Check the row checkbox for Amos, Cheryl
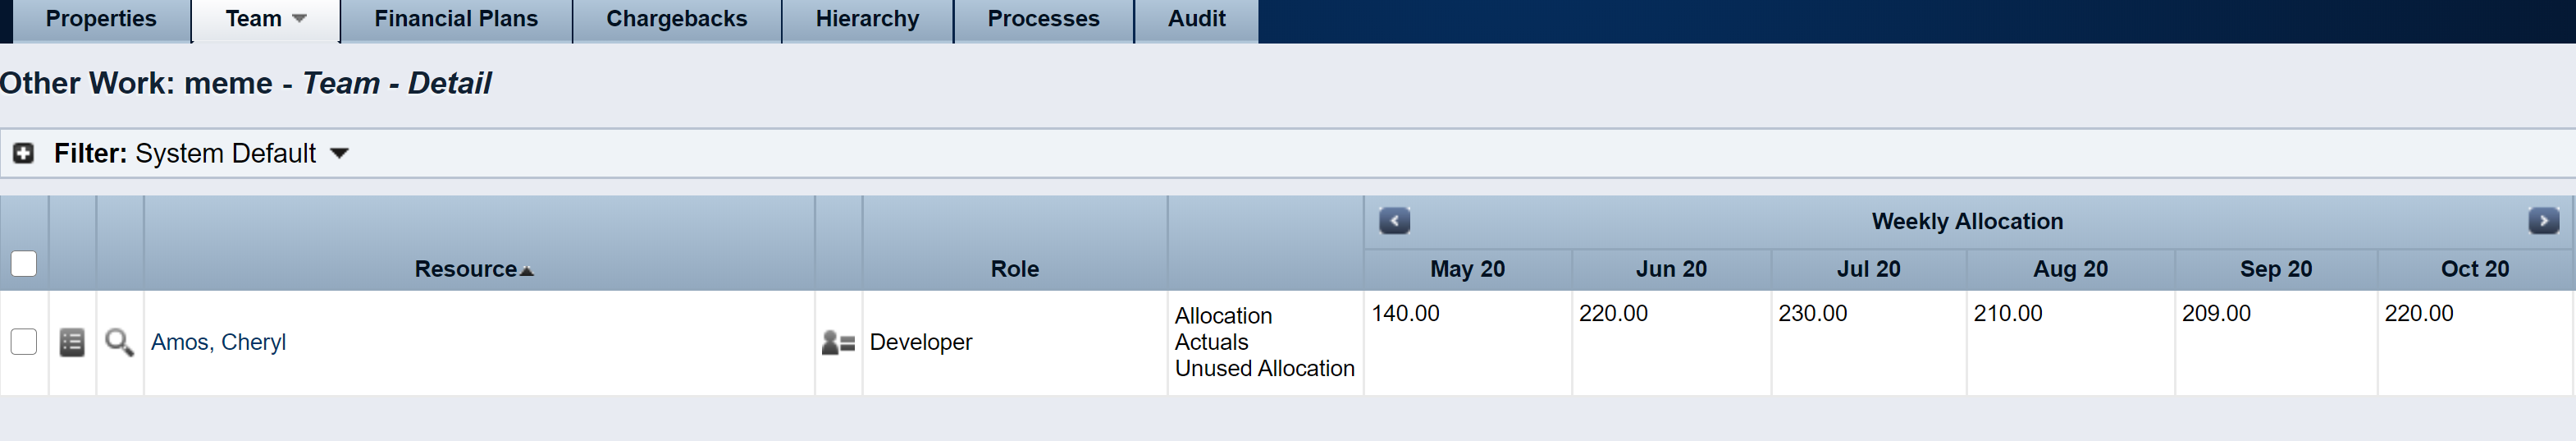The width and height of the screenshot is (2576, 441). pyautogui.click(x=24, y=342)
